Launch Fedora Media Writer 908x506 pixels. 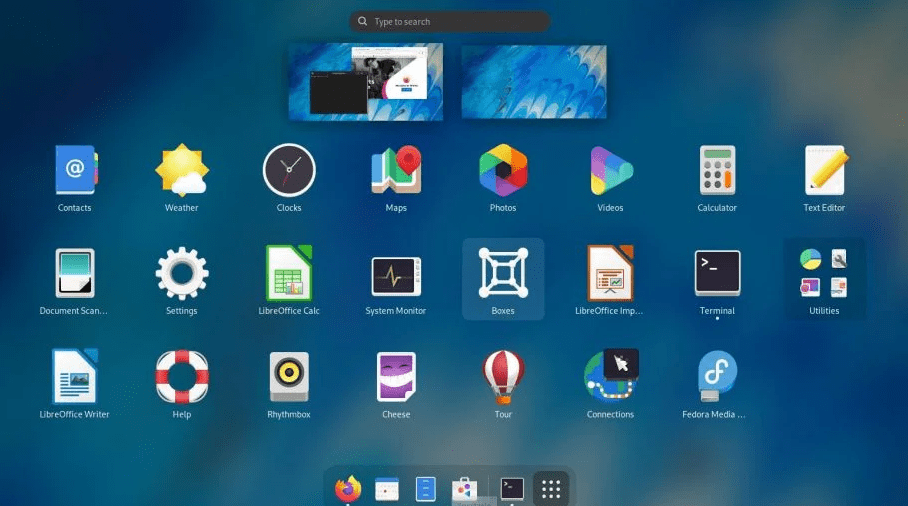pos(714,384)
